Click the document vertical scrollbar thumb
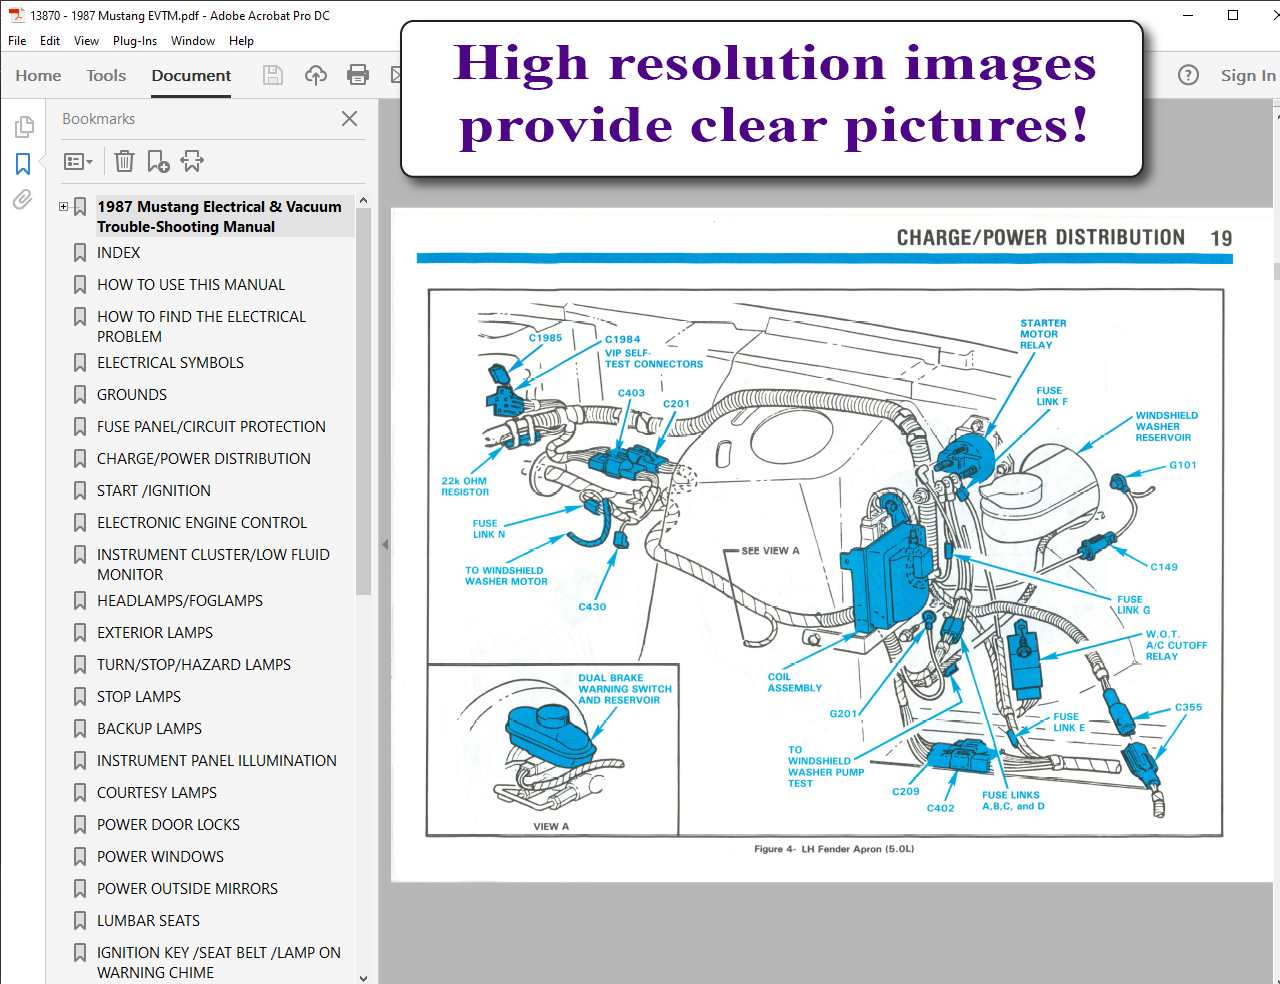 click(1276, 271)
